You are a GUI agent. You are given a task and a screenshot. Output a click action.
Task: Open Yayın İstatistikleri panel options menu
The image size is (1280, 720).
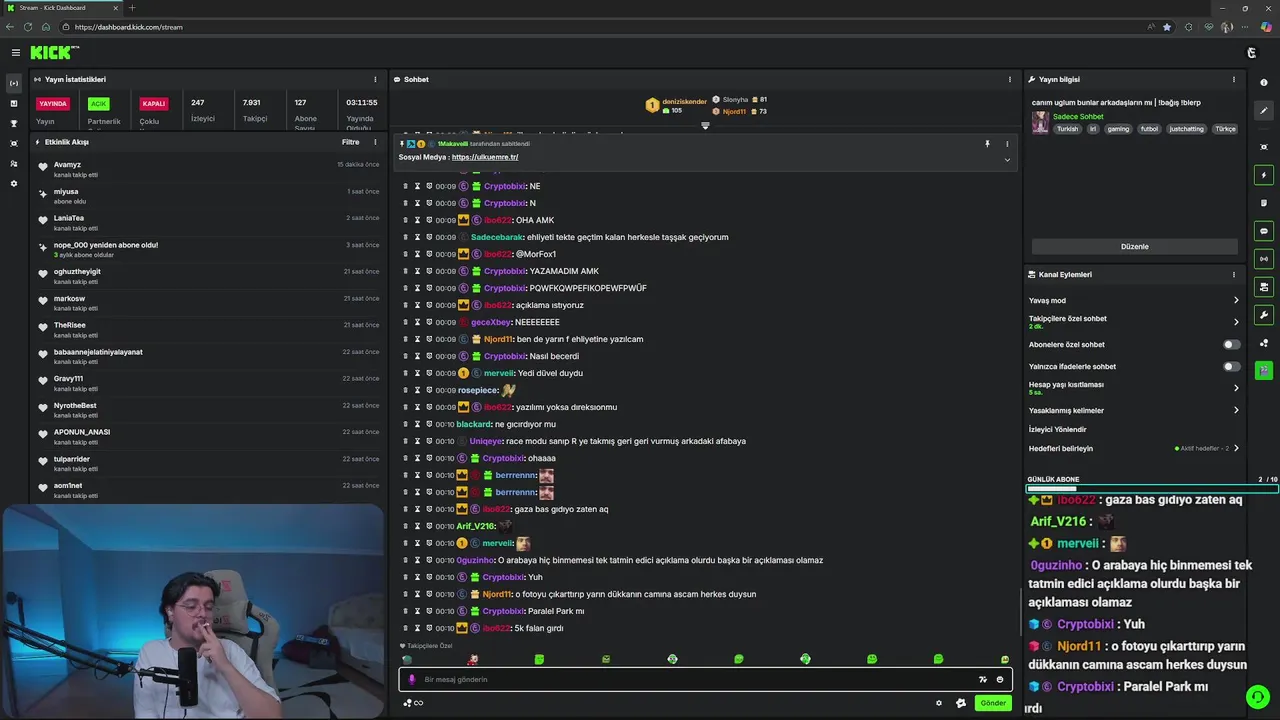[375, 79]
